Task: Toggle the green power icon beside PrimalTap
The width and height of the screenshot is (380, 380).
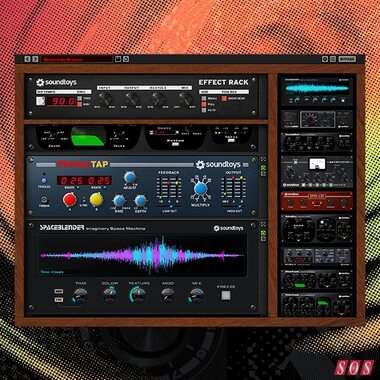Action: tap(263, 168)
